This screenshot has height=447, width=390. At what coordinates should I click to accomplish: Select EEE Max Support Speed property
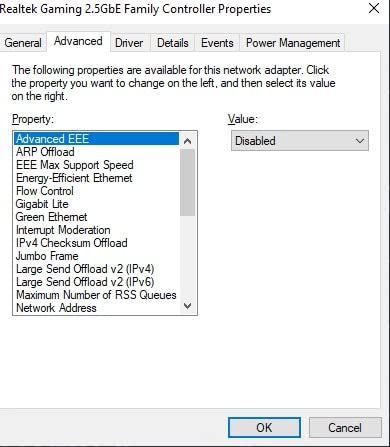[x=97, y=165]
